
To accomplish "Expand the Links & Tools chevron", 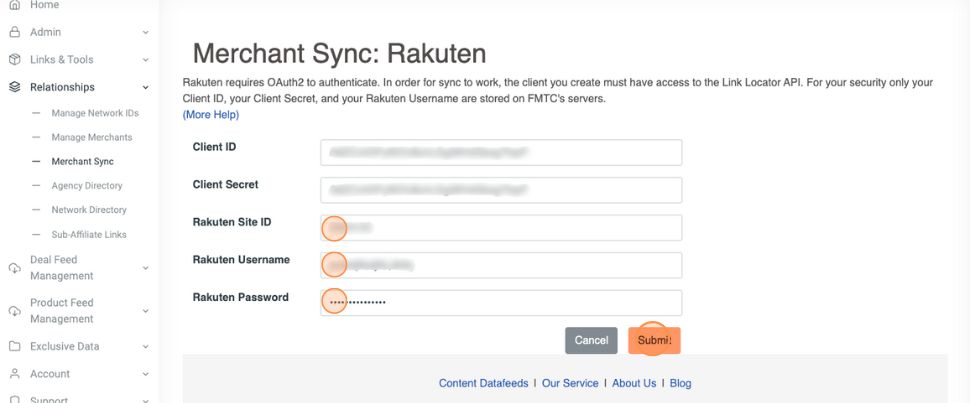I will click(x=145, y=60).
